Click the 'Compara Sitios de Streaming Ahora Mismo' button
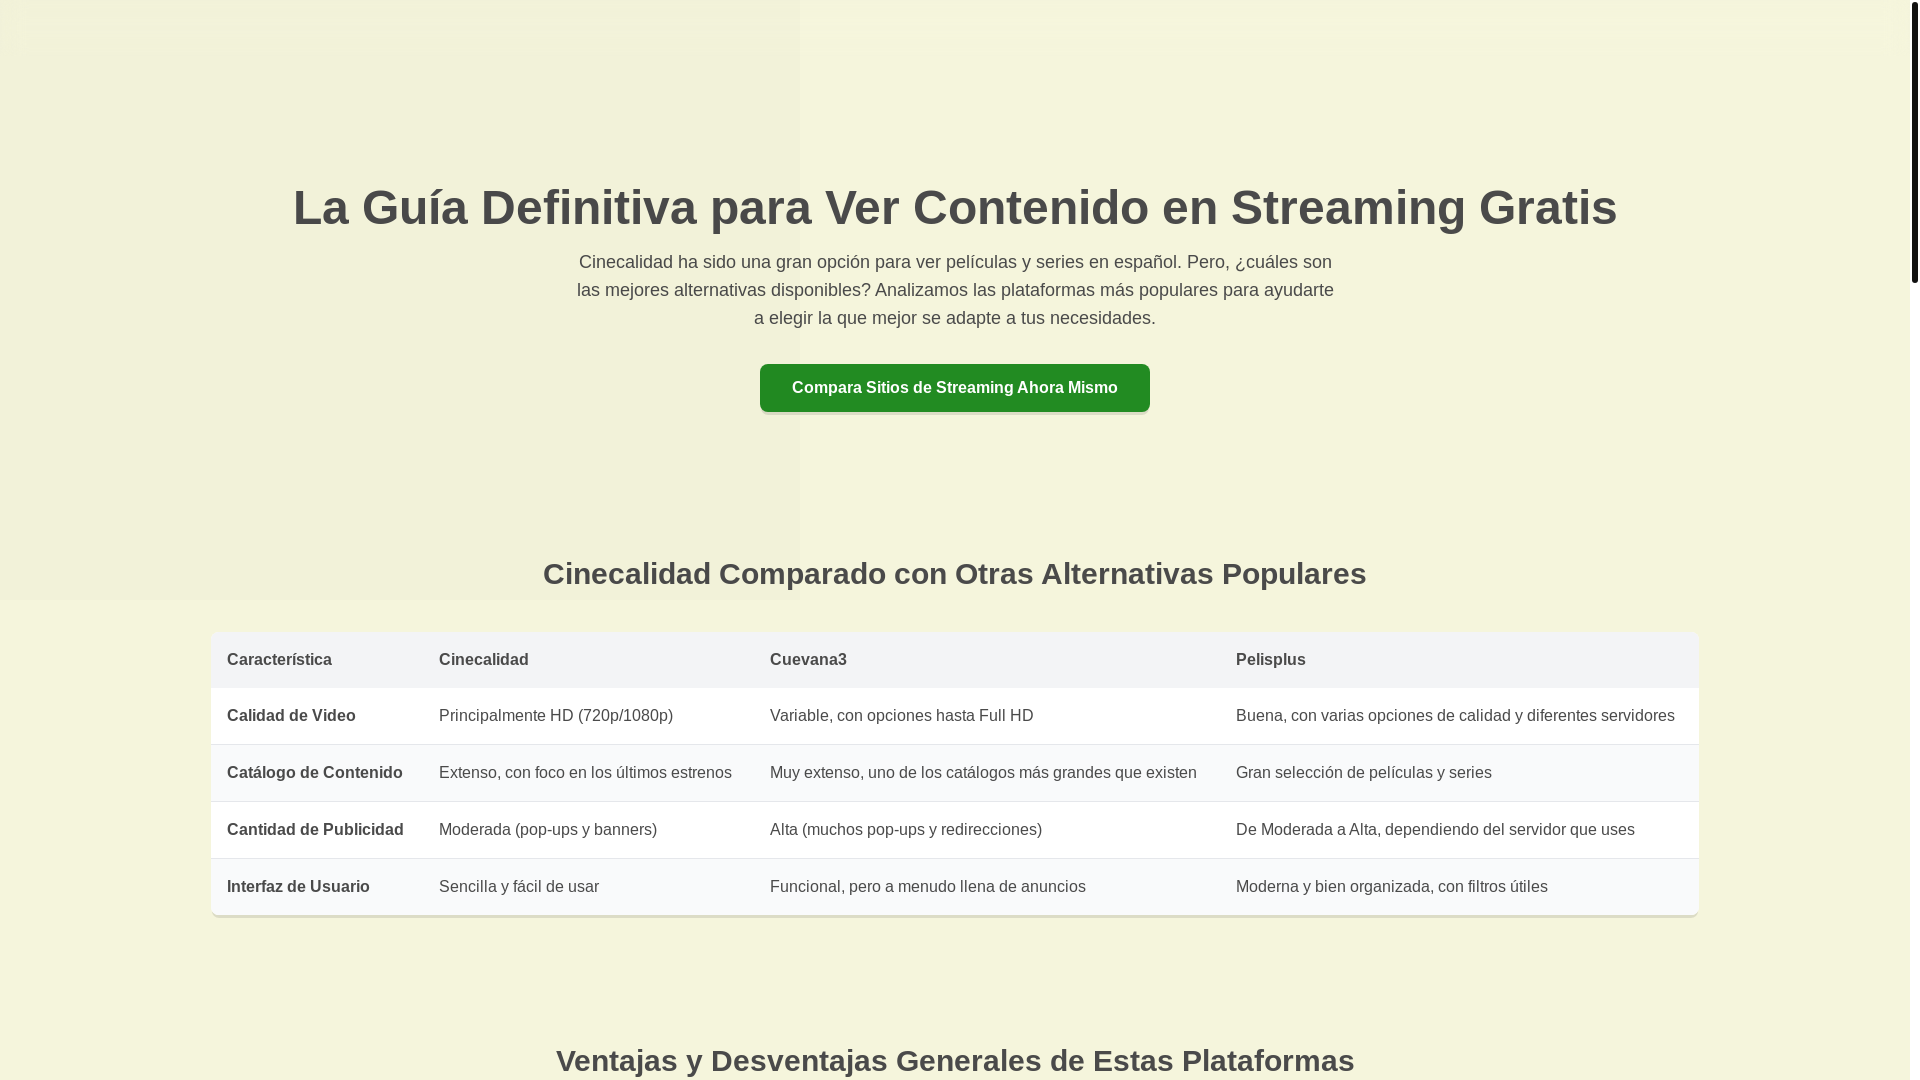The width and height of the screenshot is (1920, 1080). tap(954, 388)
